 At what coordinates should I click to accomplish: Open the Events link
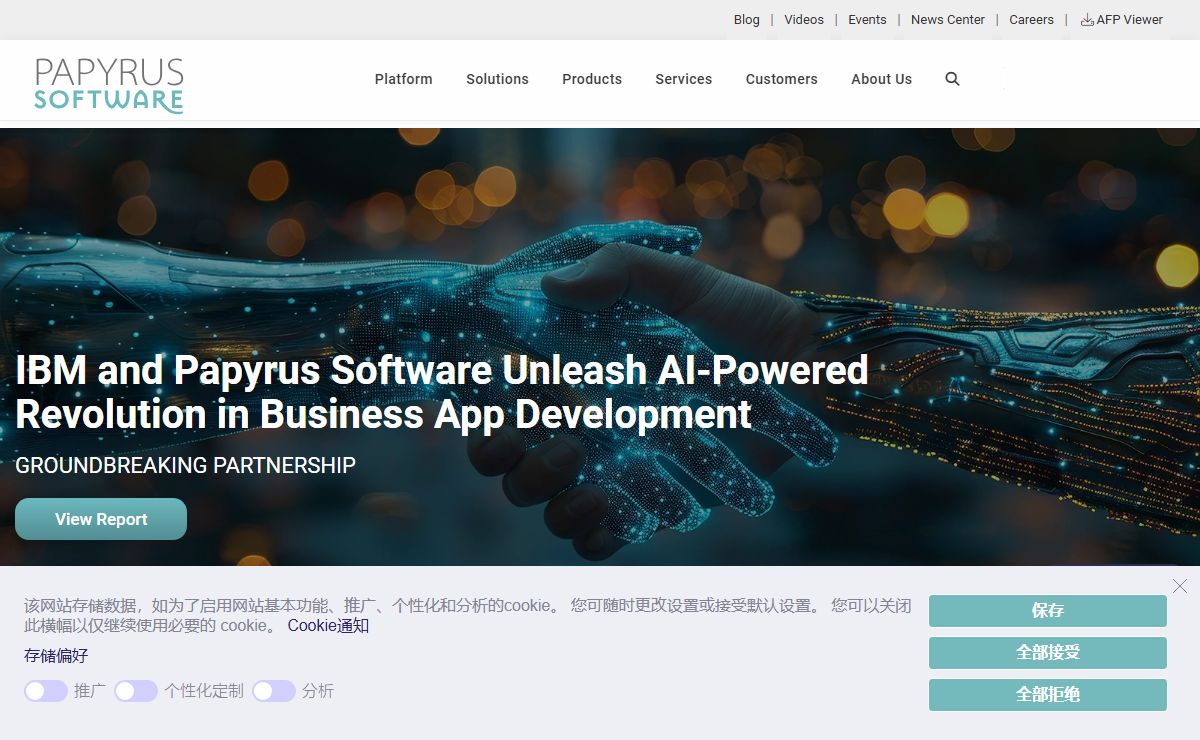(867, 20)
